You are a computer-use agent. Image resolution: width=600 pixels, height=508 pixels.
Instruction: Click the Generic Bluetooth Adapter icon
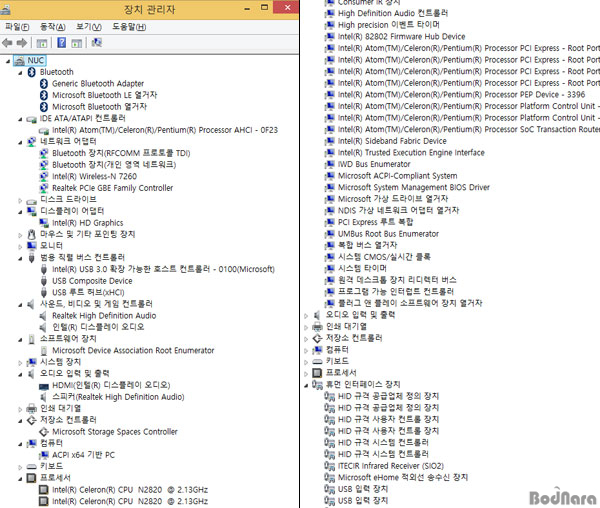point(44,83)
